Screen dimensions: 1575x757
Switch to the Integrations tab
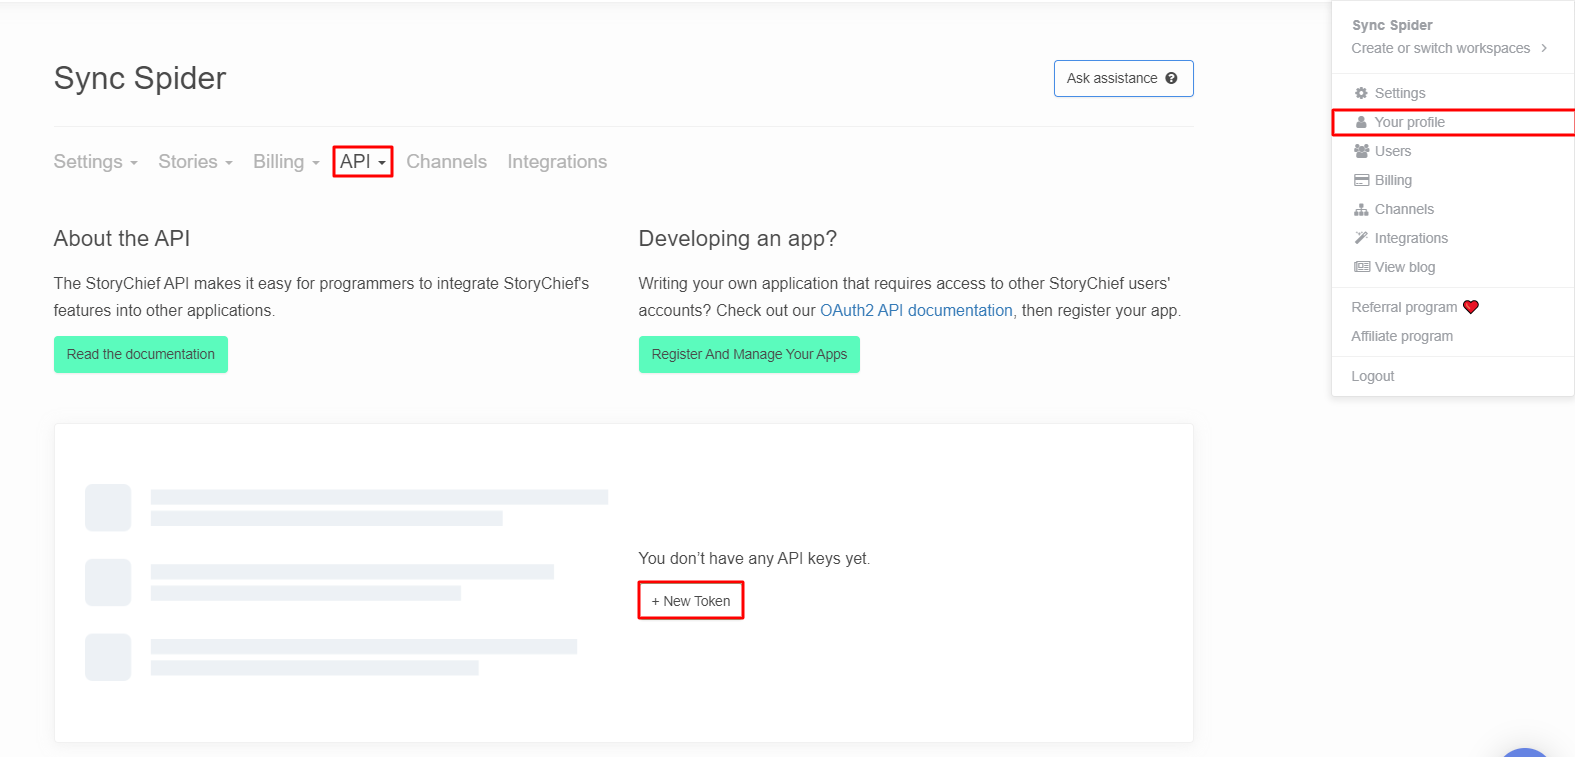(x=557, y=162)
